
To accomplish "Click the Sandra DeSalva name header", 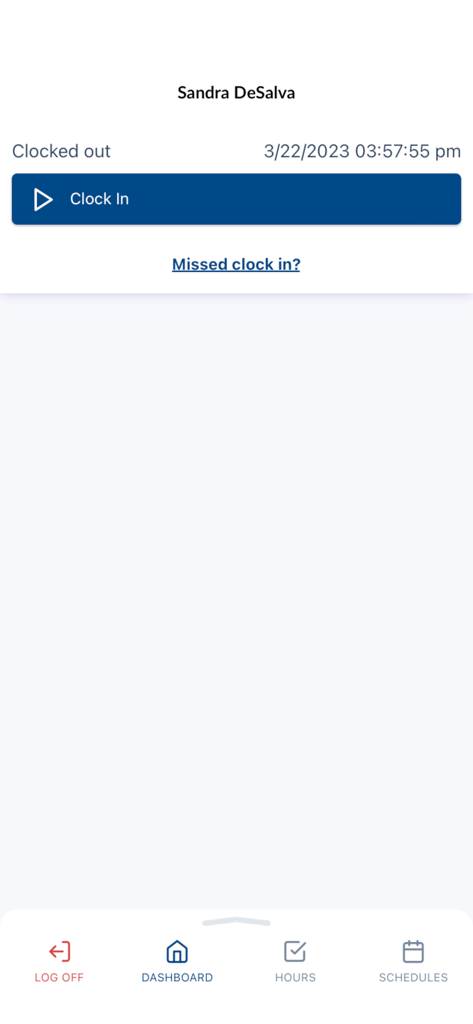I will 236,93.
